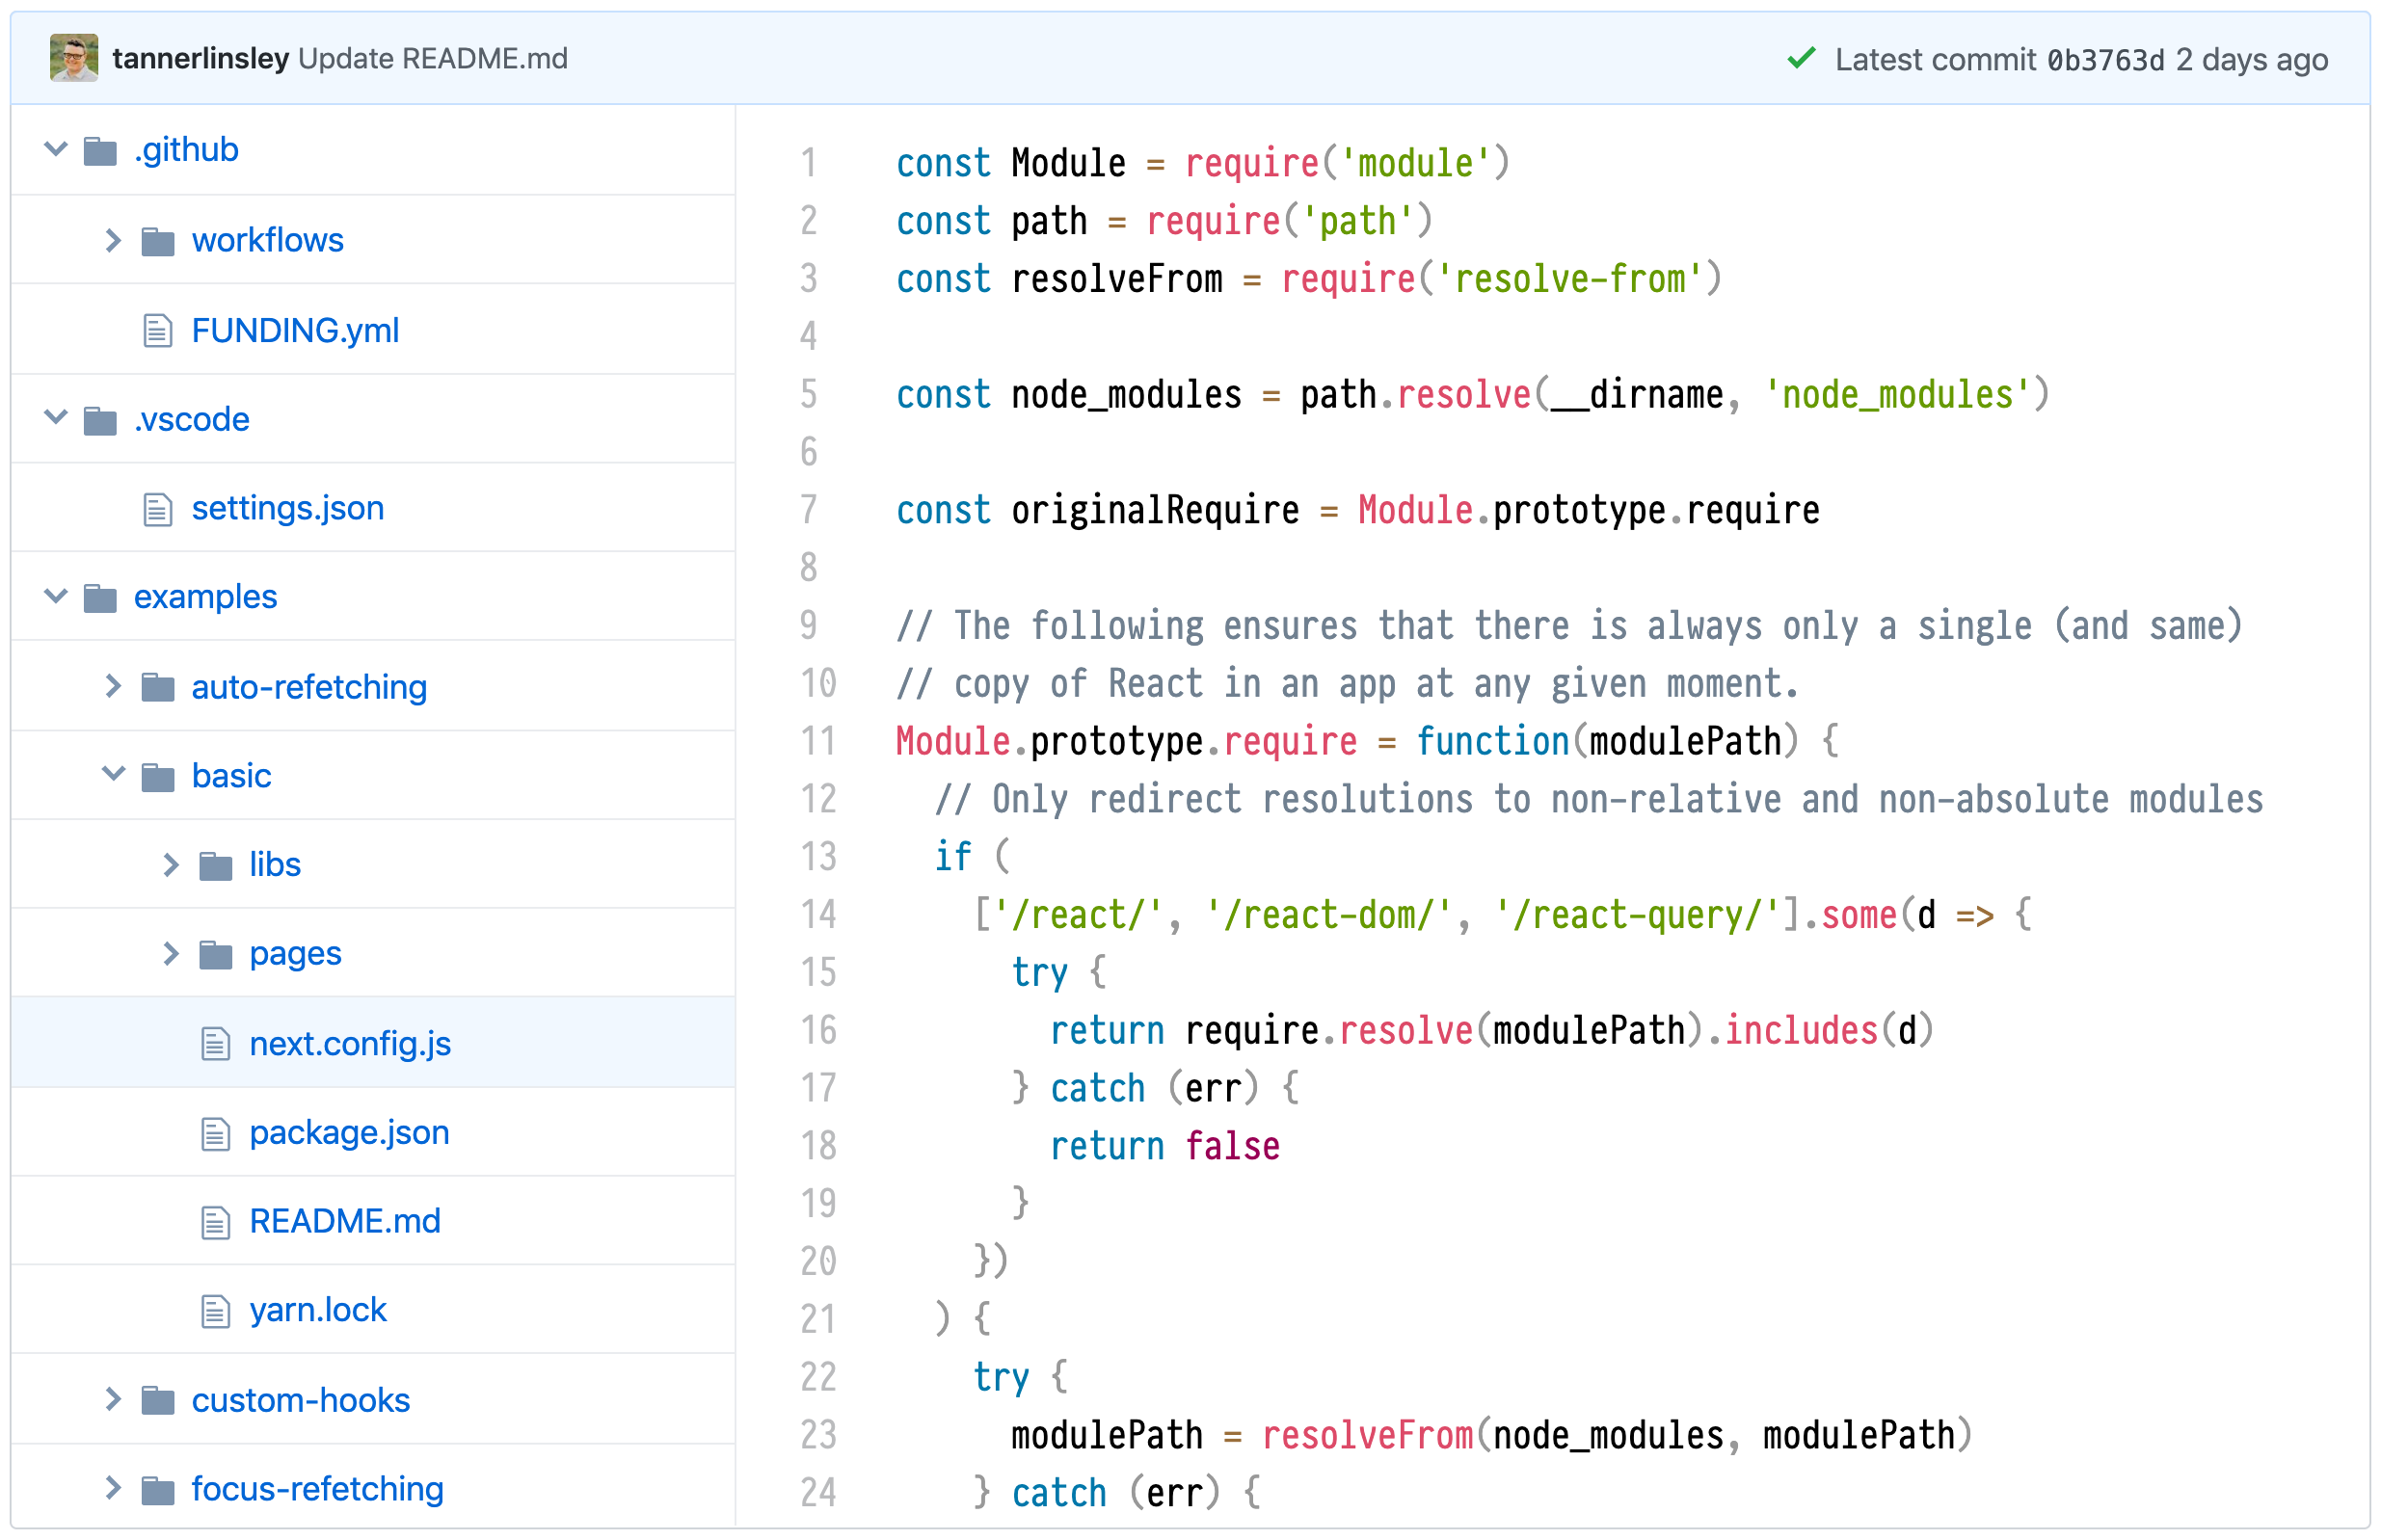Open the focus-refetching folder
The width and height of the screenshot is (2381, 1540).
coord(317,1488)
